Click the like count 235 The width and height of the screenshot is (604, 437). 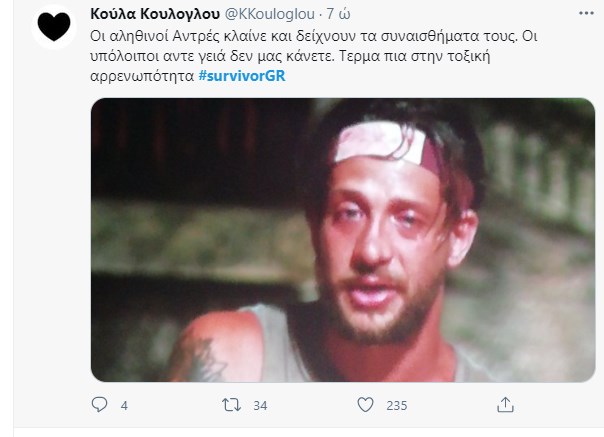(x=396, y=405)
